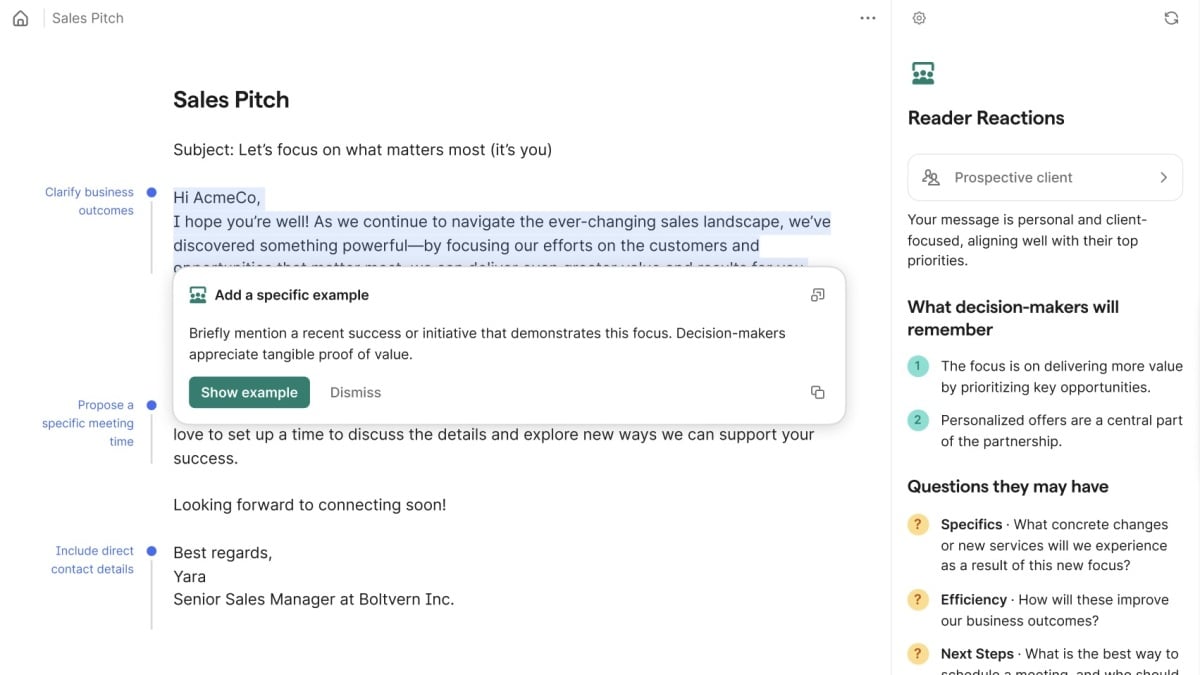Viewport: 1200px width, 675px height.
Task: Click the Efficiency question mark icon
Action: [917, 600]
